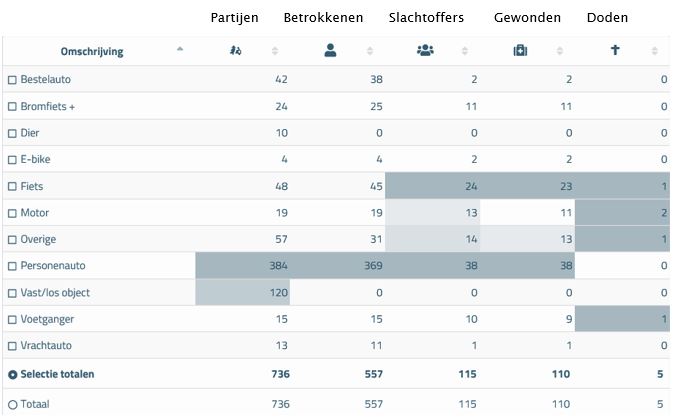The height and width of the screenshot is (418, 674).
Task: Click the Partijen collision icon in header
Action: (x=235, y=51)
